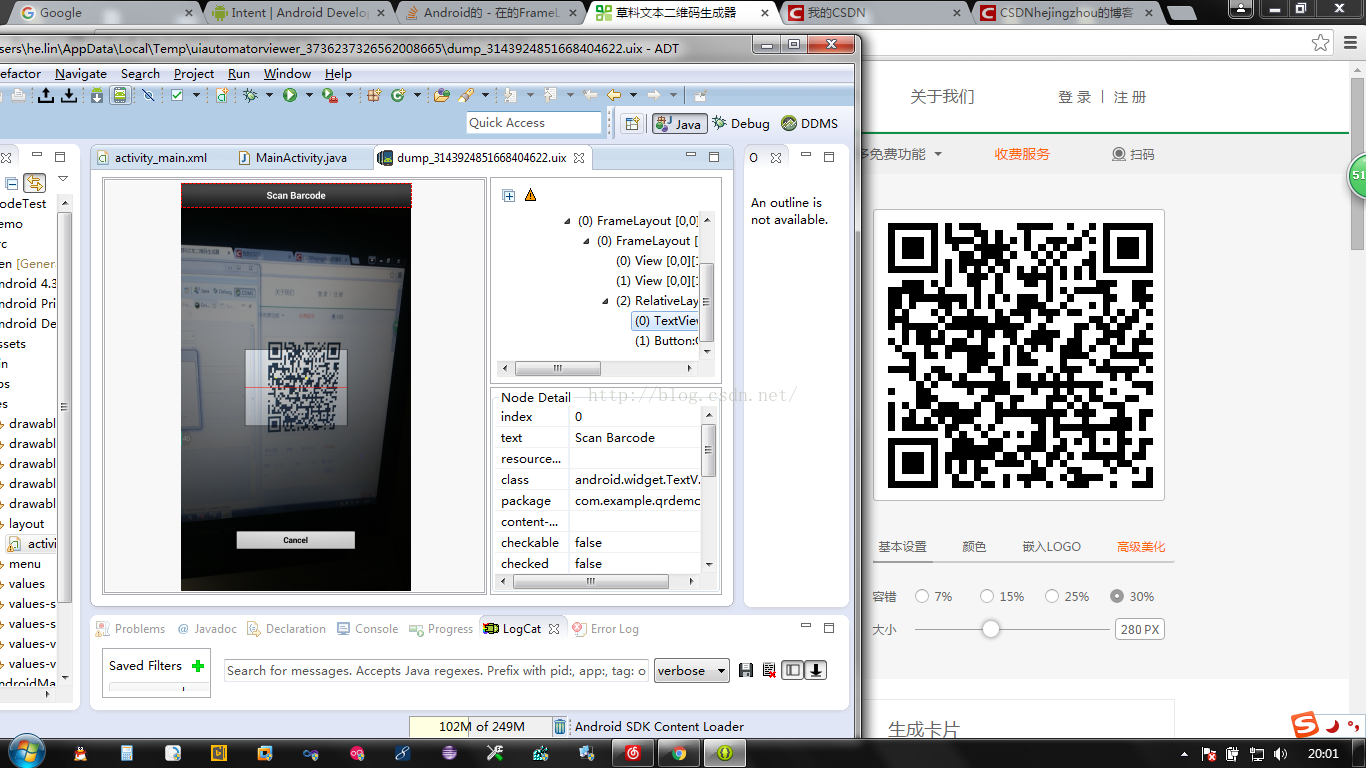
Task: Open the Problems view tab
Action: 131,629
